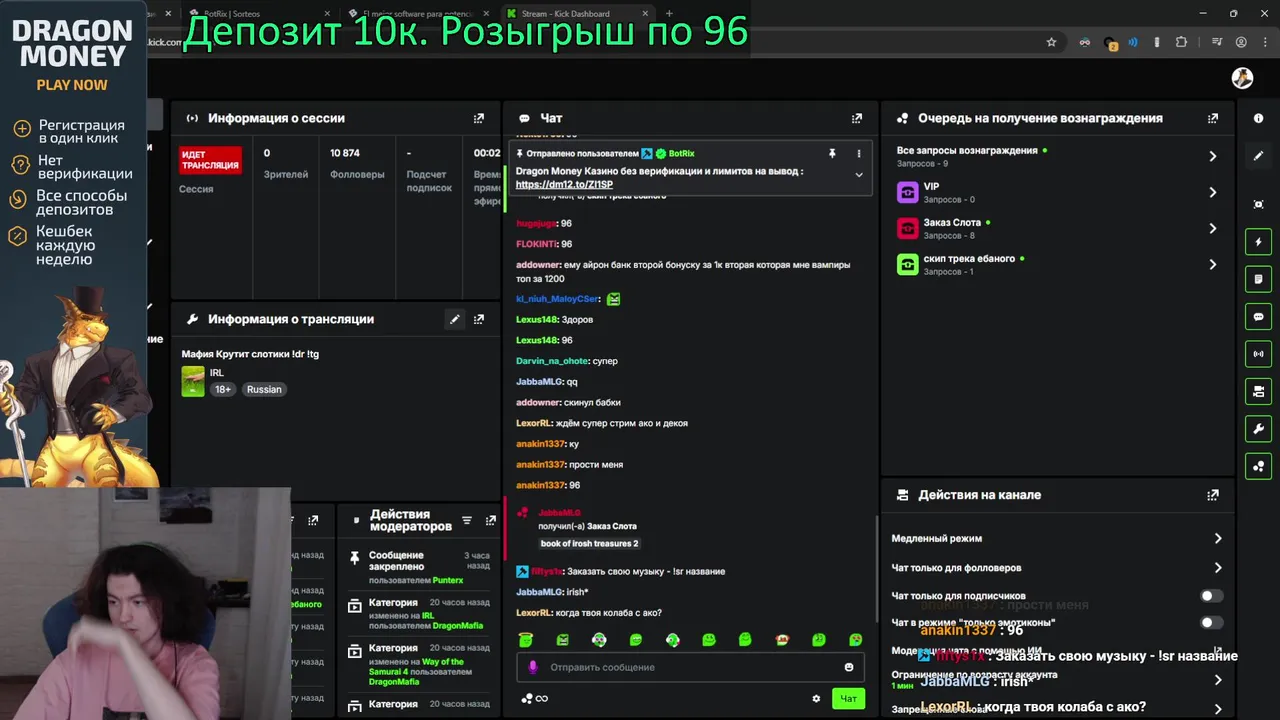Click addowner username on скинул бабки
This screenshot has height=720, width=1280.
538,403
